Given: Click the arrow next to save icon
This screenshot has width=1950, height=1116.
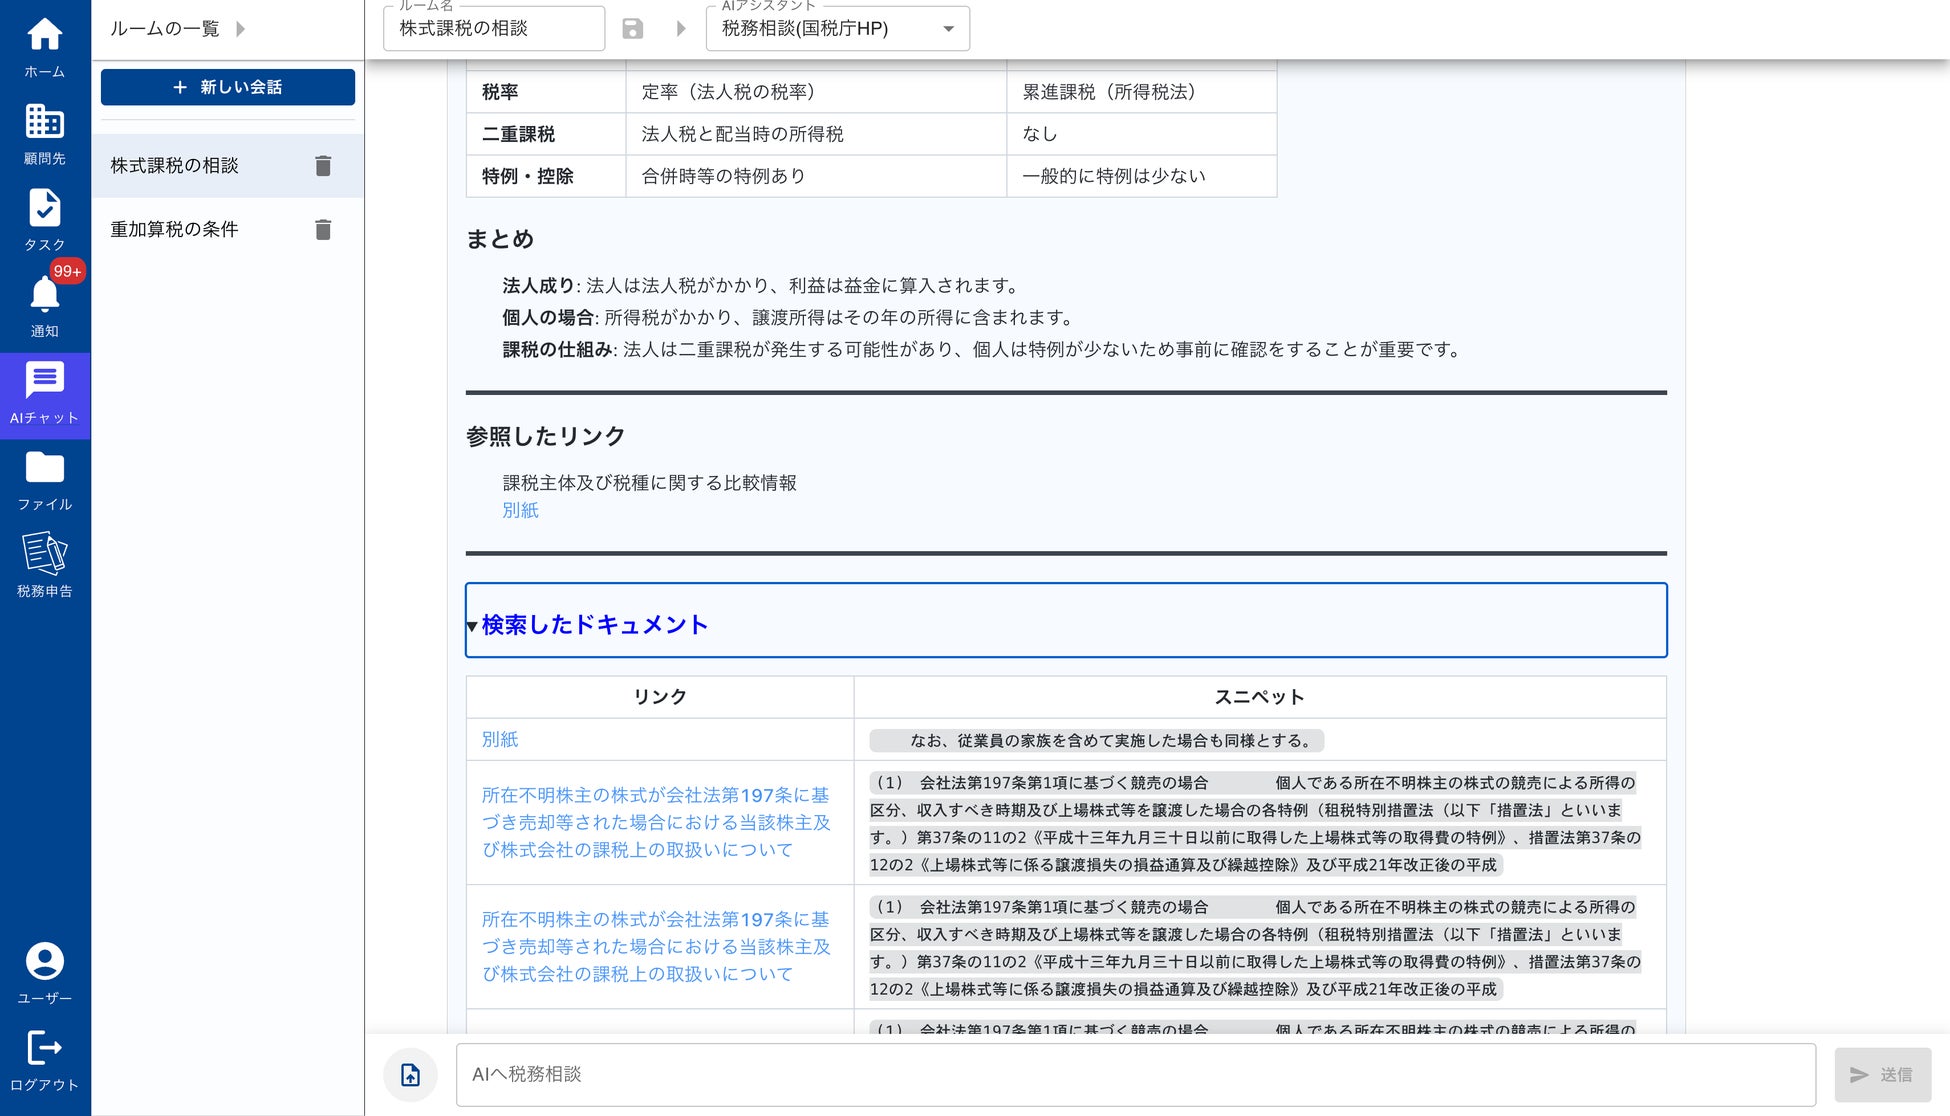Looking at the screenshot, I should point(681,29).
